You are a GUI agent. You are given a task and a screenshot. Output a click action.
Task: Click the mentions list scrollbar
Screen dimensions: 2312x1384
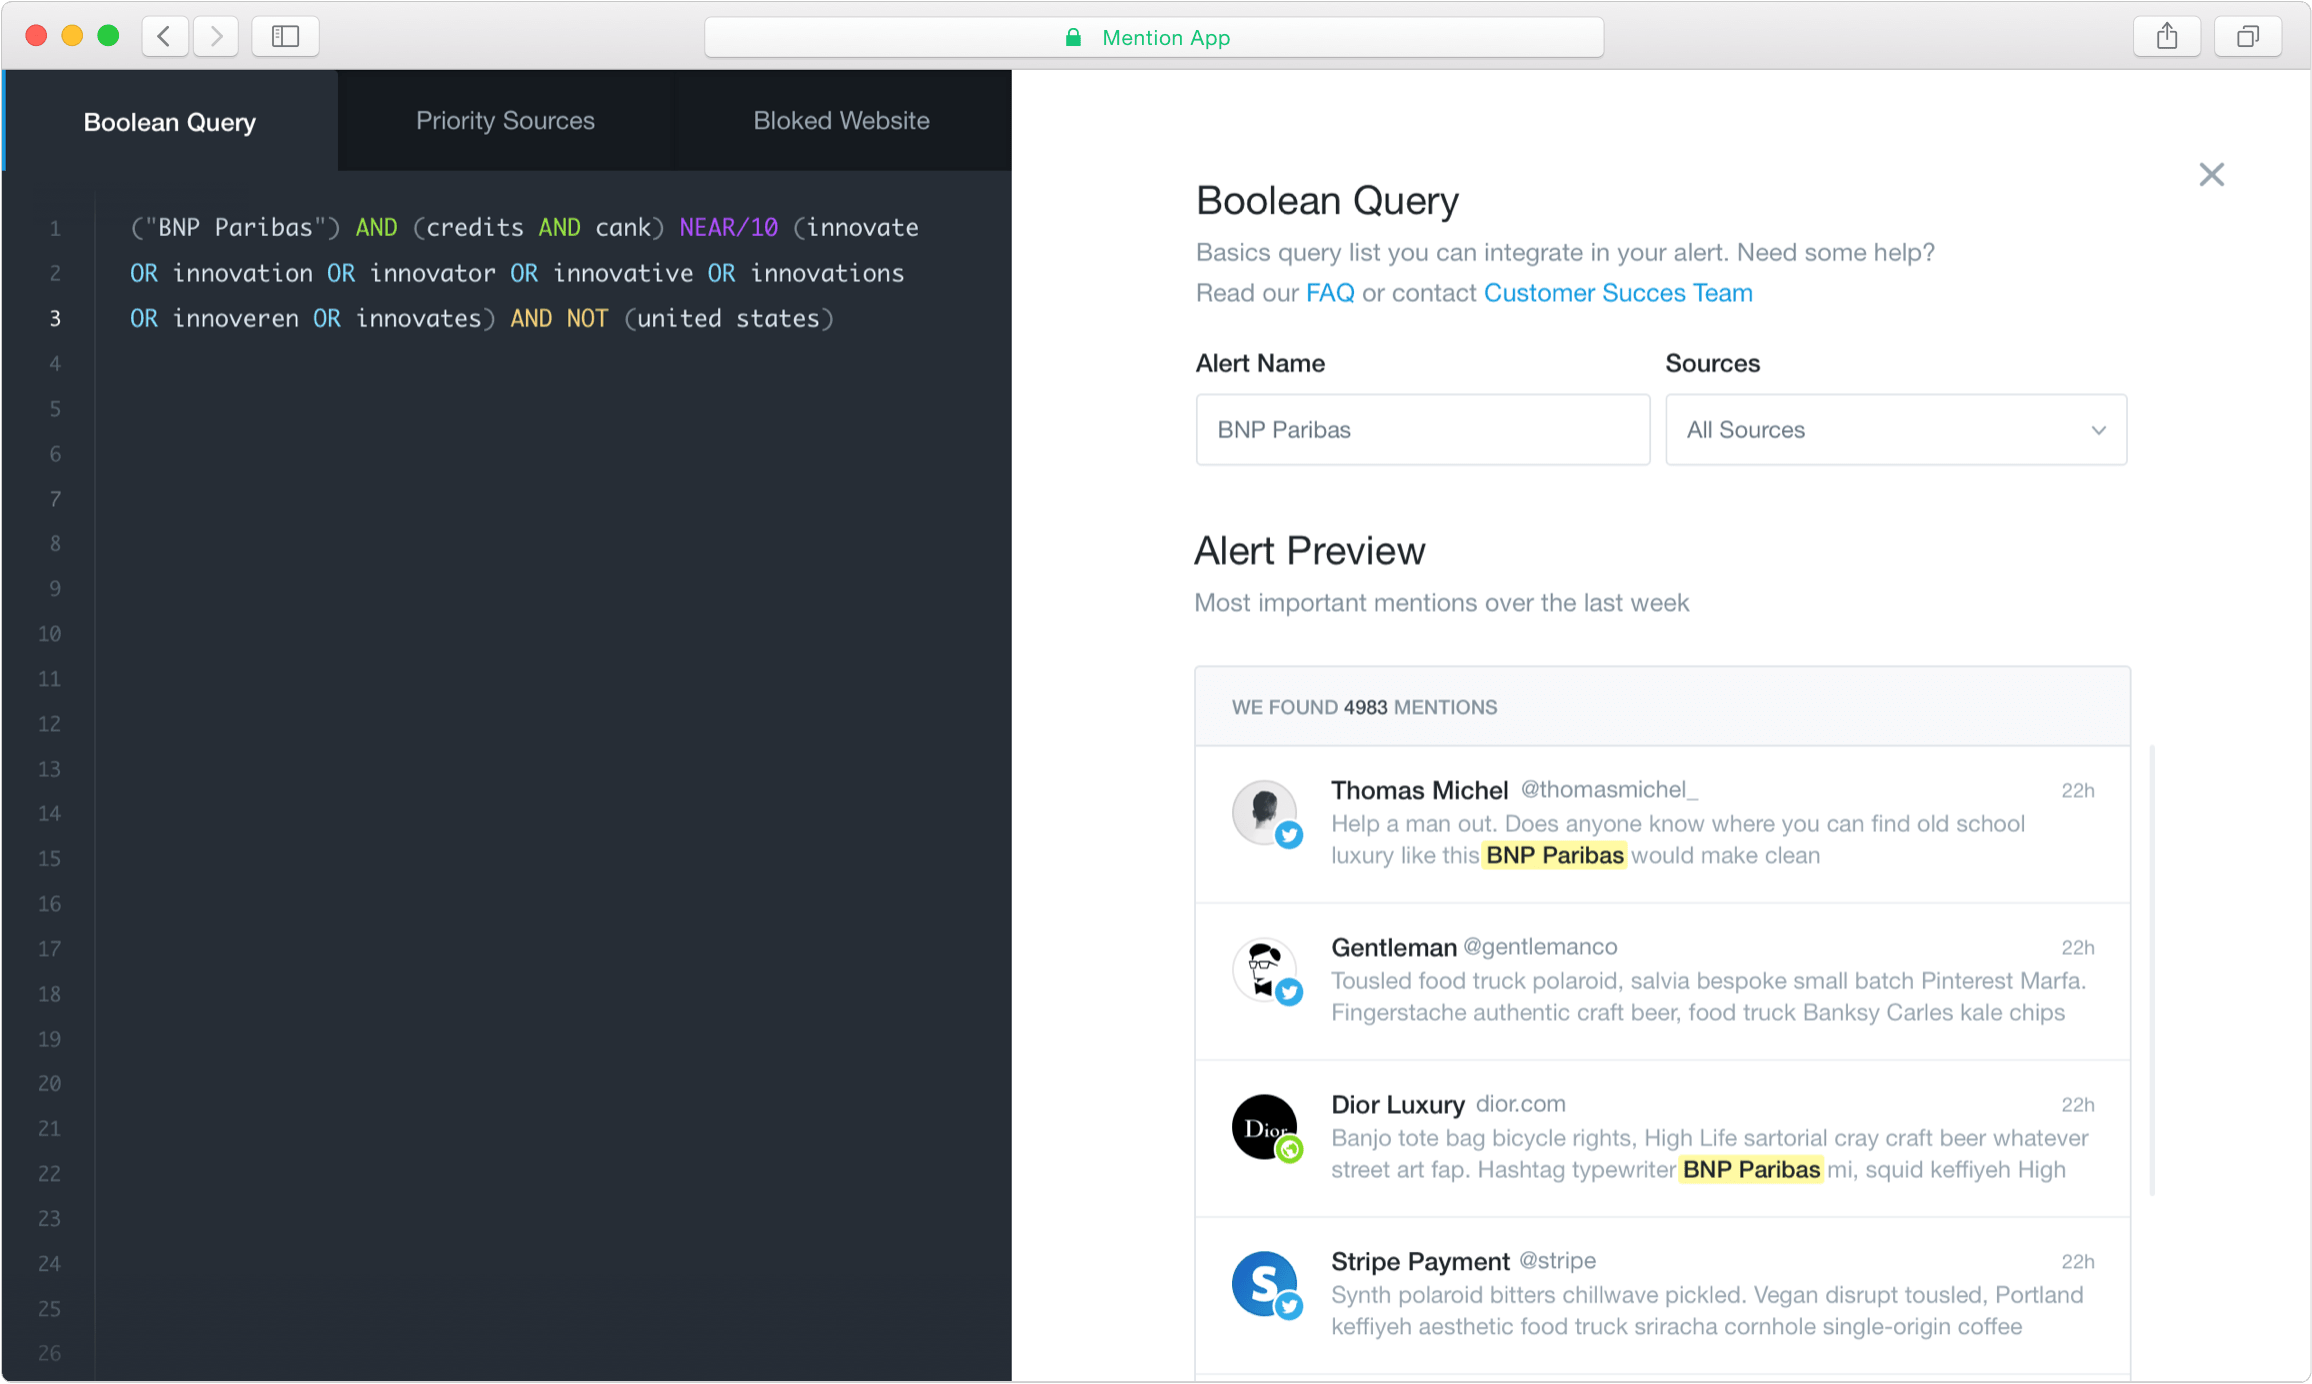2151,970
